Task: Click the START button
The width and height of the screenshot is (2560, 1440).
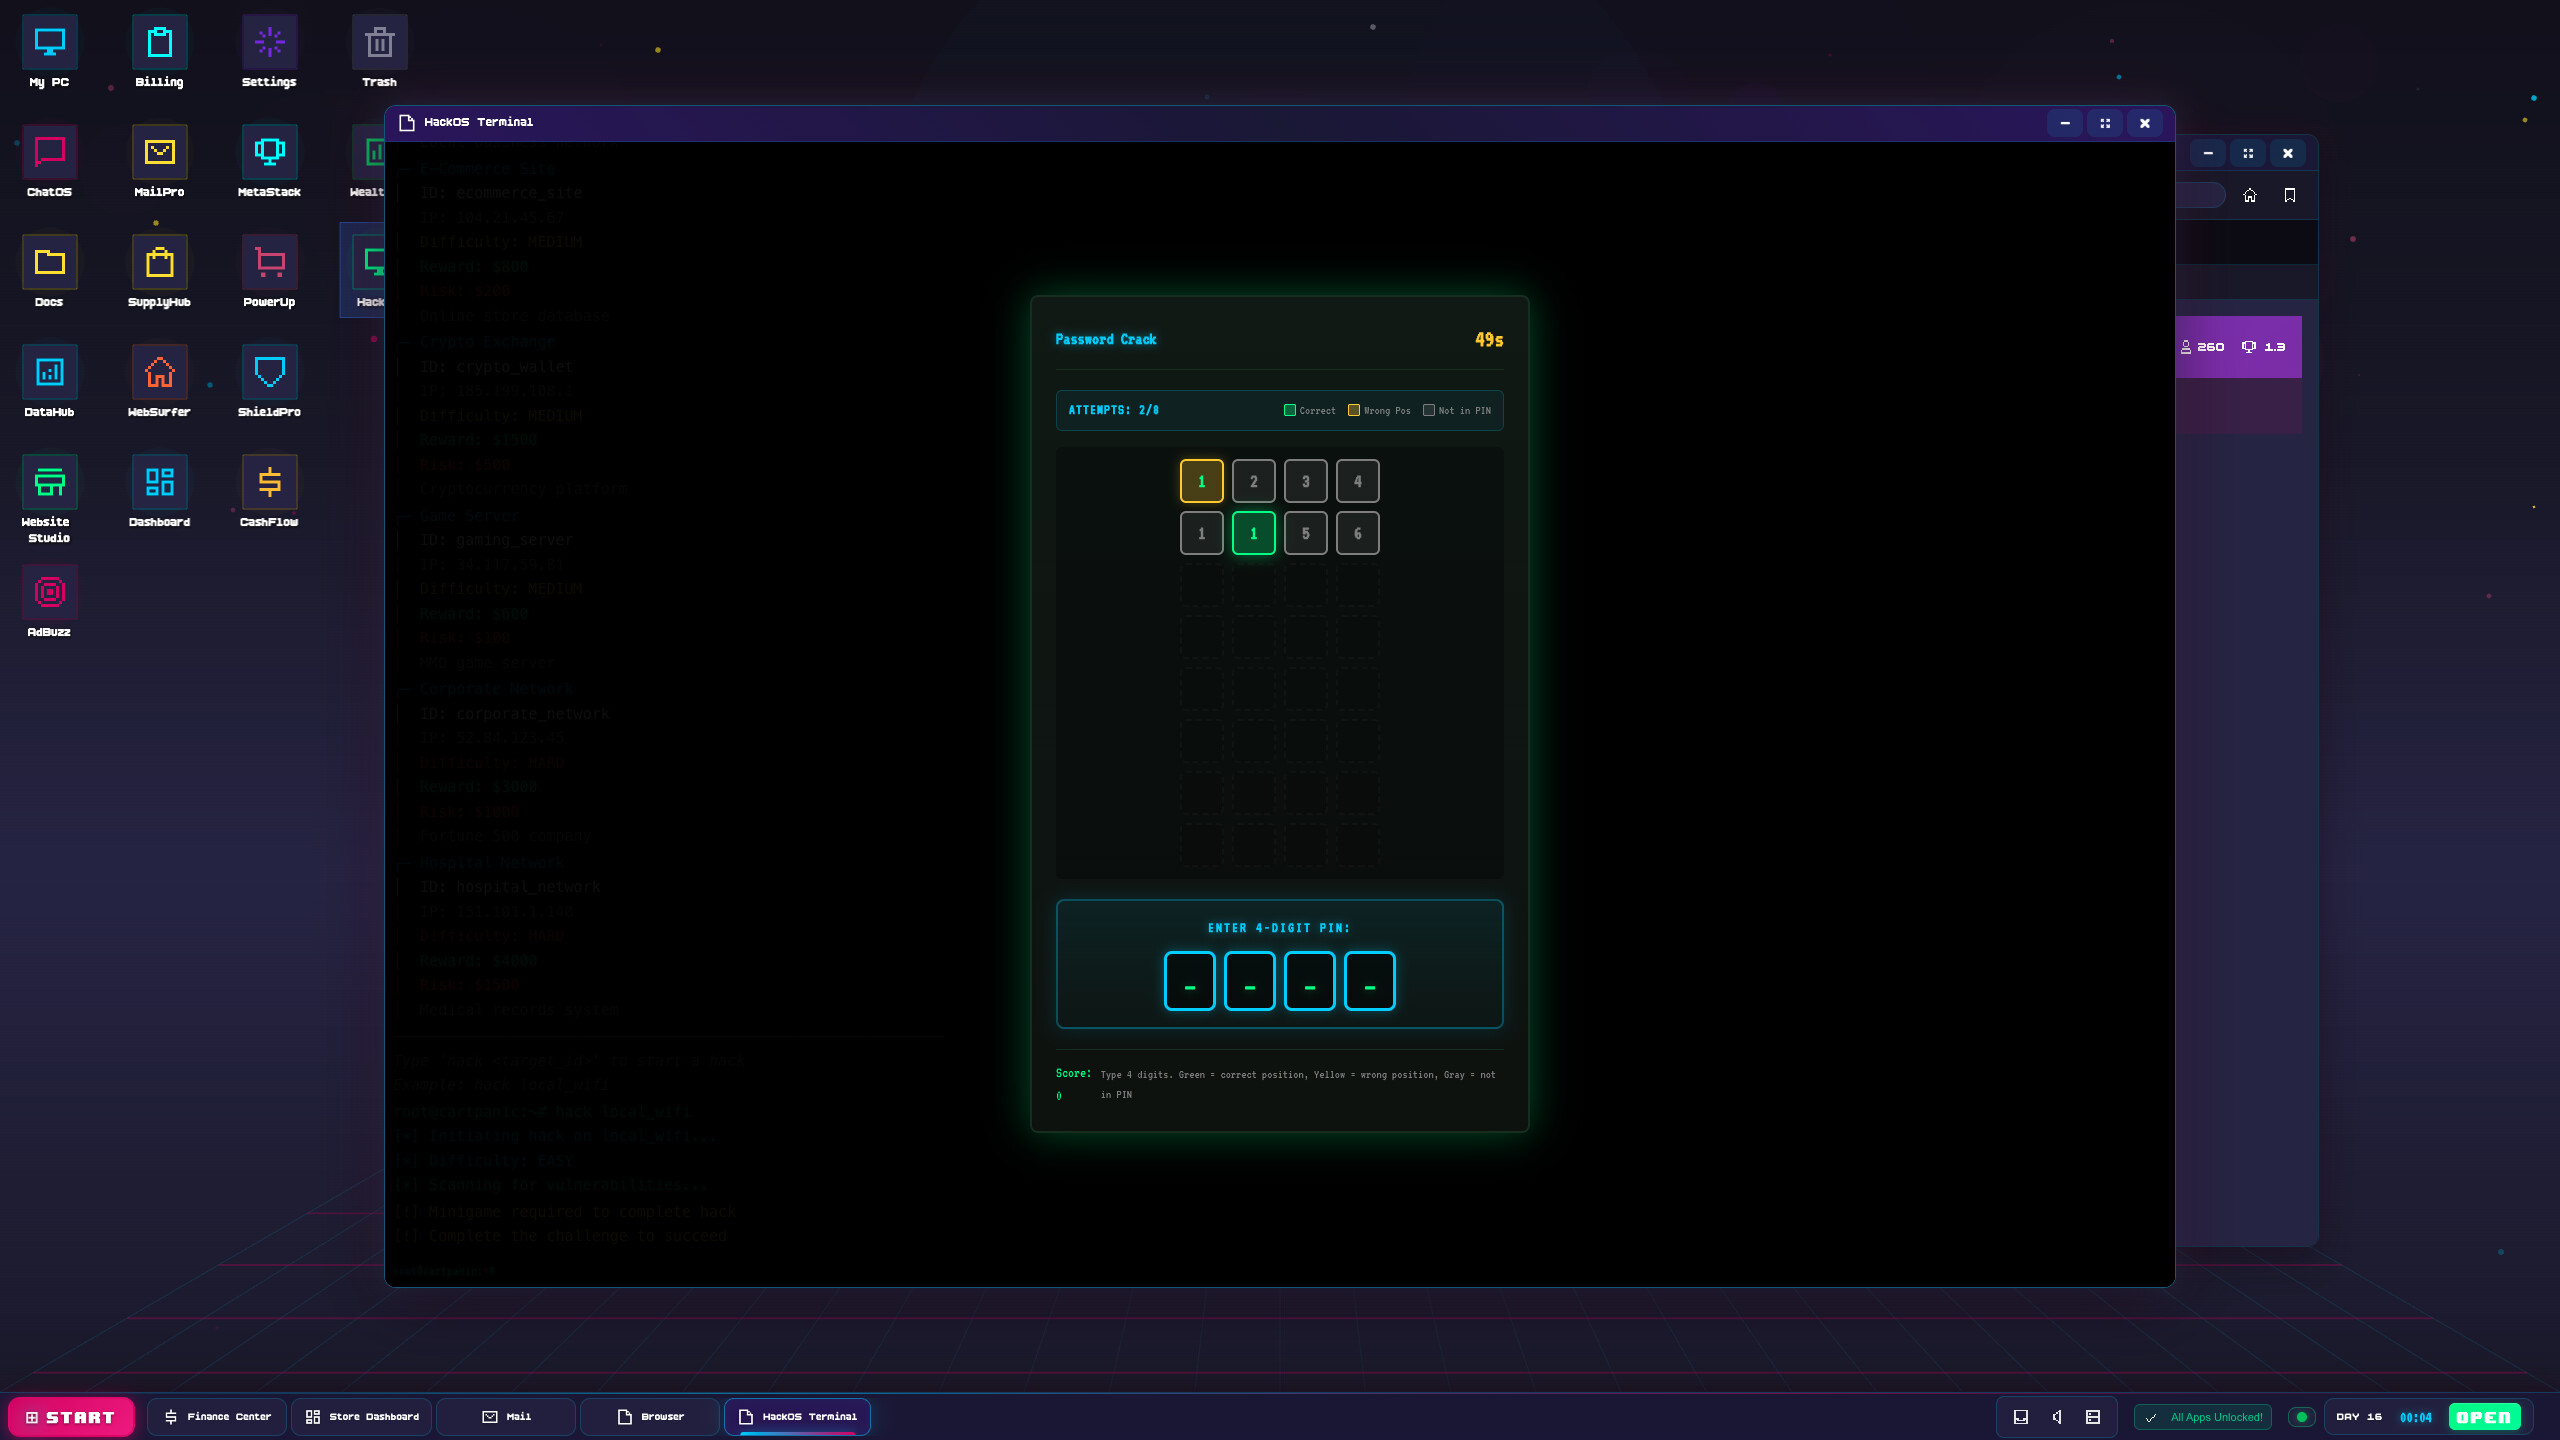Action: click(71, 1416)
